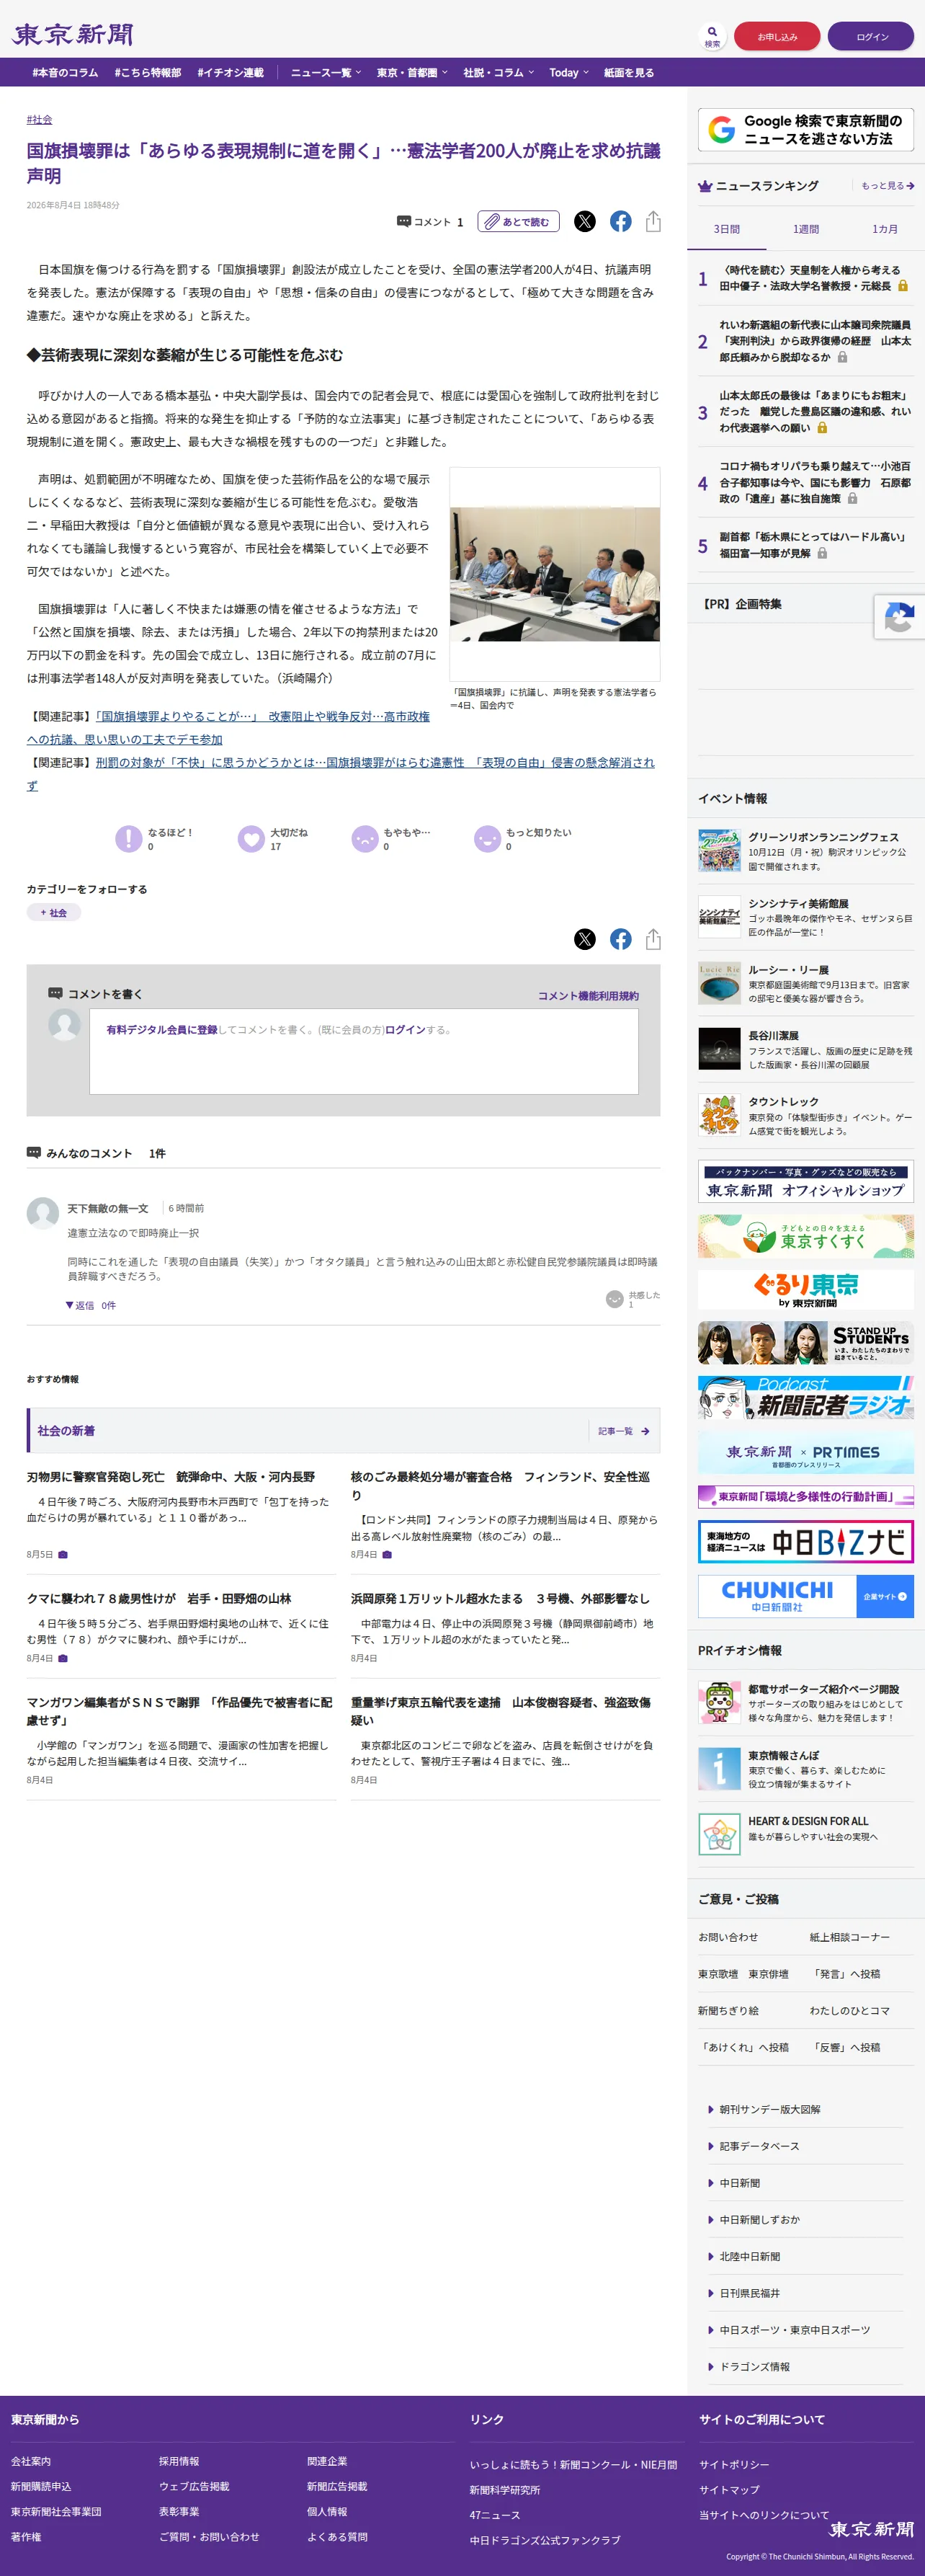Open the サイトポリシー footer link
The image size is (925, 2576).
[x=734, y=2464]
